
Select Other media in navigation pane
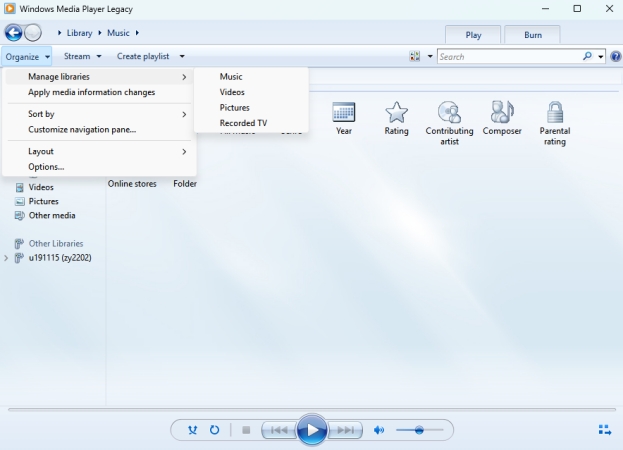pos(52,216)
